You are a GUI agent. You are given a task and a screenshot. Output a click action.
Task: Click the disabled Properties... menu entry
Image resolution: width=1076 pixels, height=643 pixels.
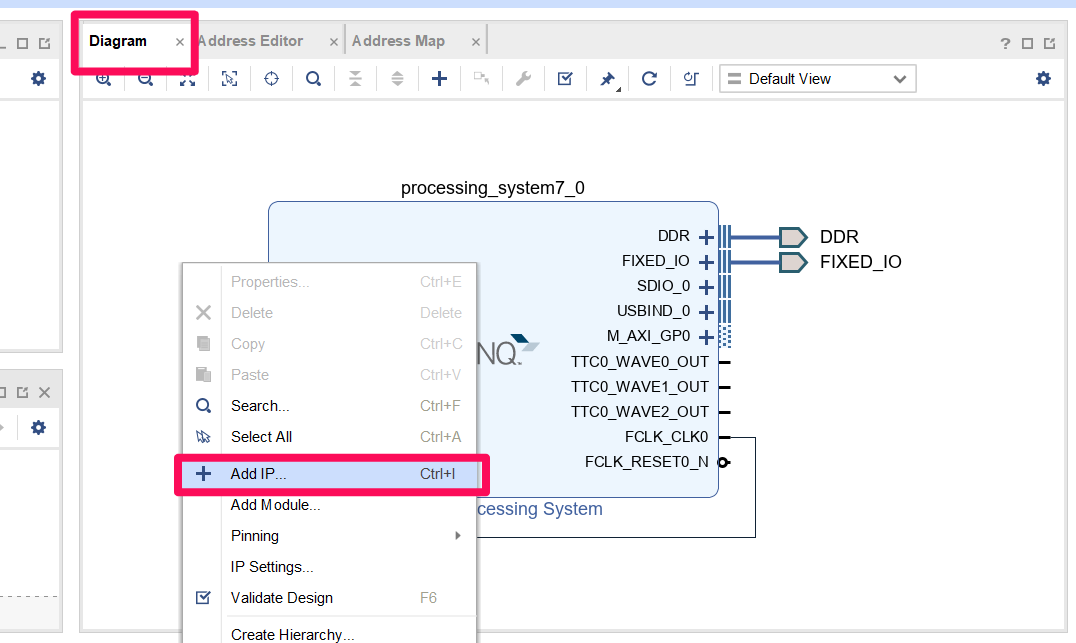click(x=330, y=282)
